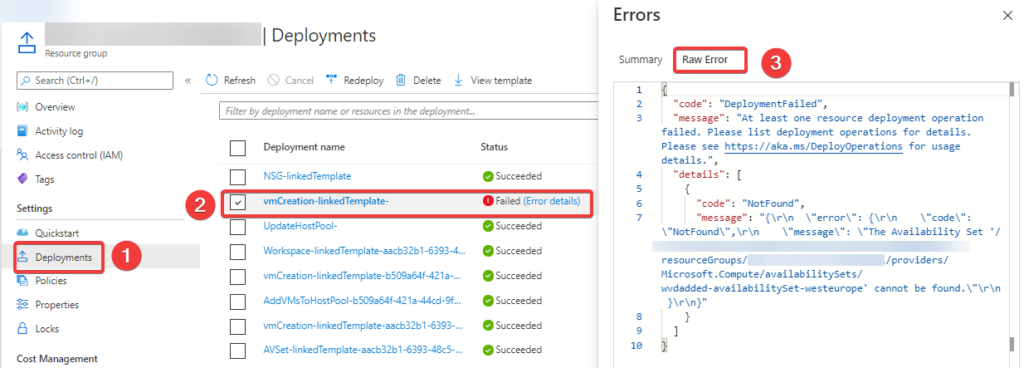This screenshot has height=368, width=1024.
Task: Open Policies in the sidebar
Action: (50, 281)
